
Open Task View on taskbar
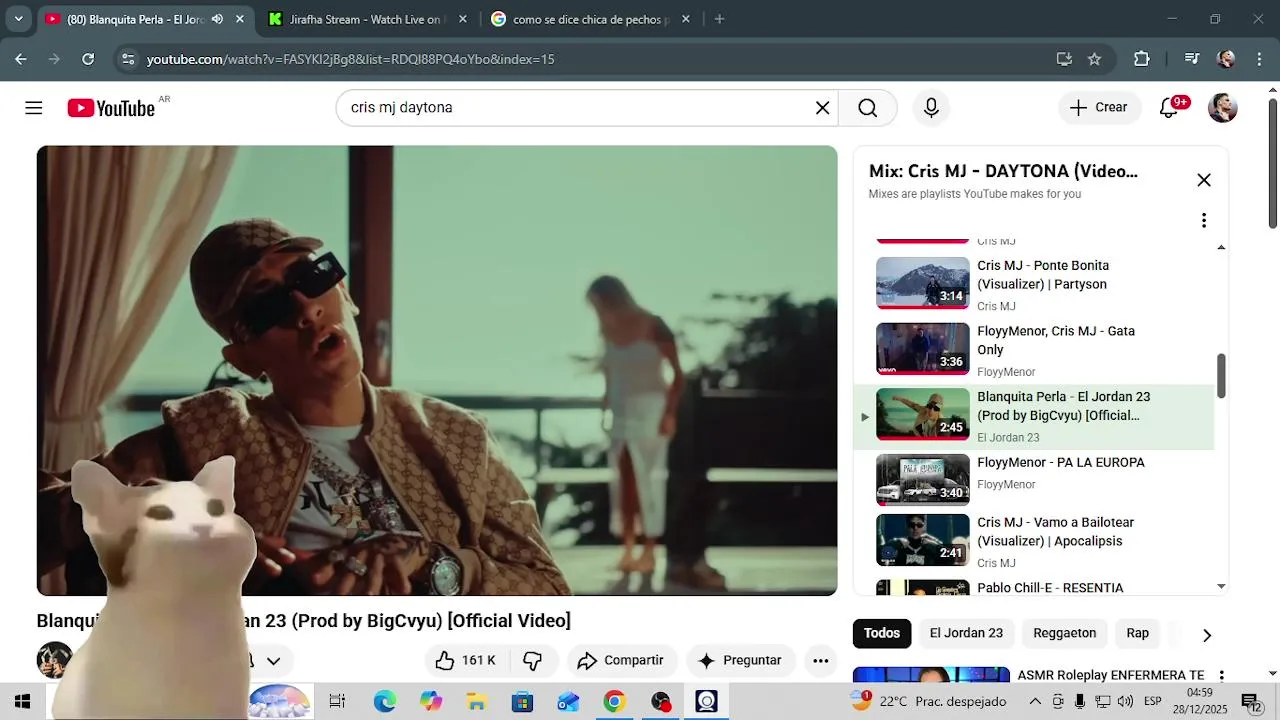tap(337, 702)
